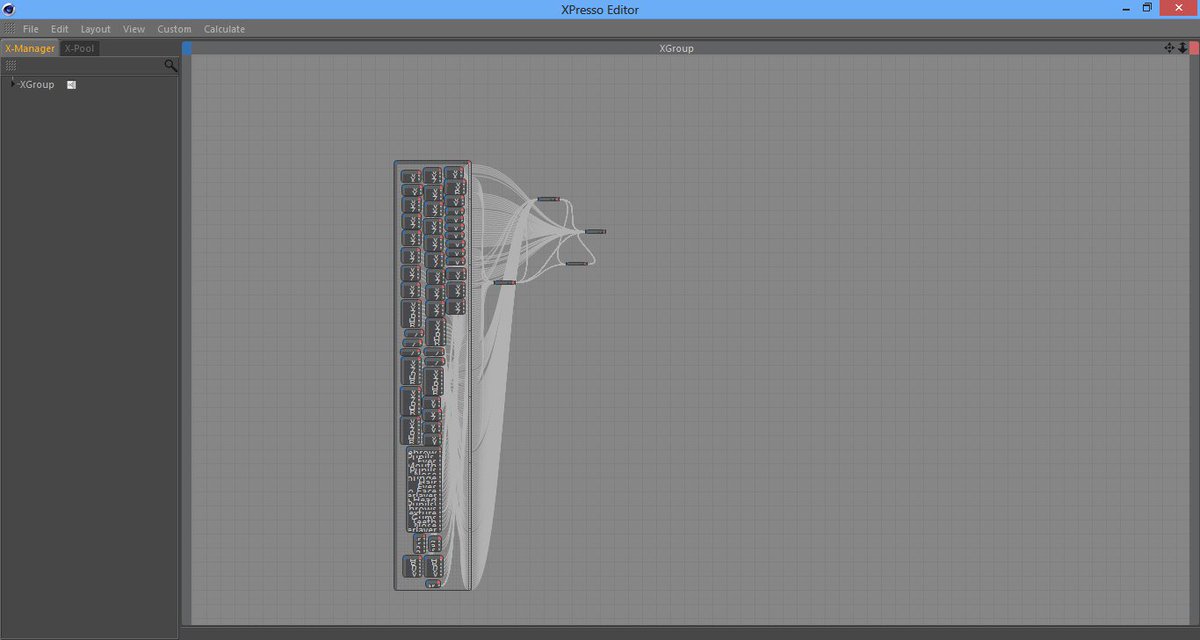1200x640 pixels.
Task: Click the search magnifier in X-Manager
Action: (171, 66)
